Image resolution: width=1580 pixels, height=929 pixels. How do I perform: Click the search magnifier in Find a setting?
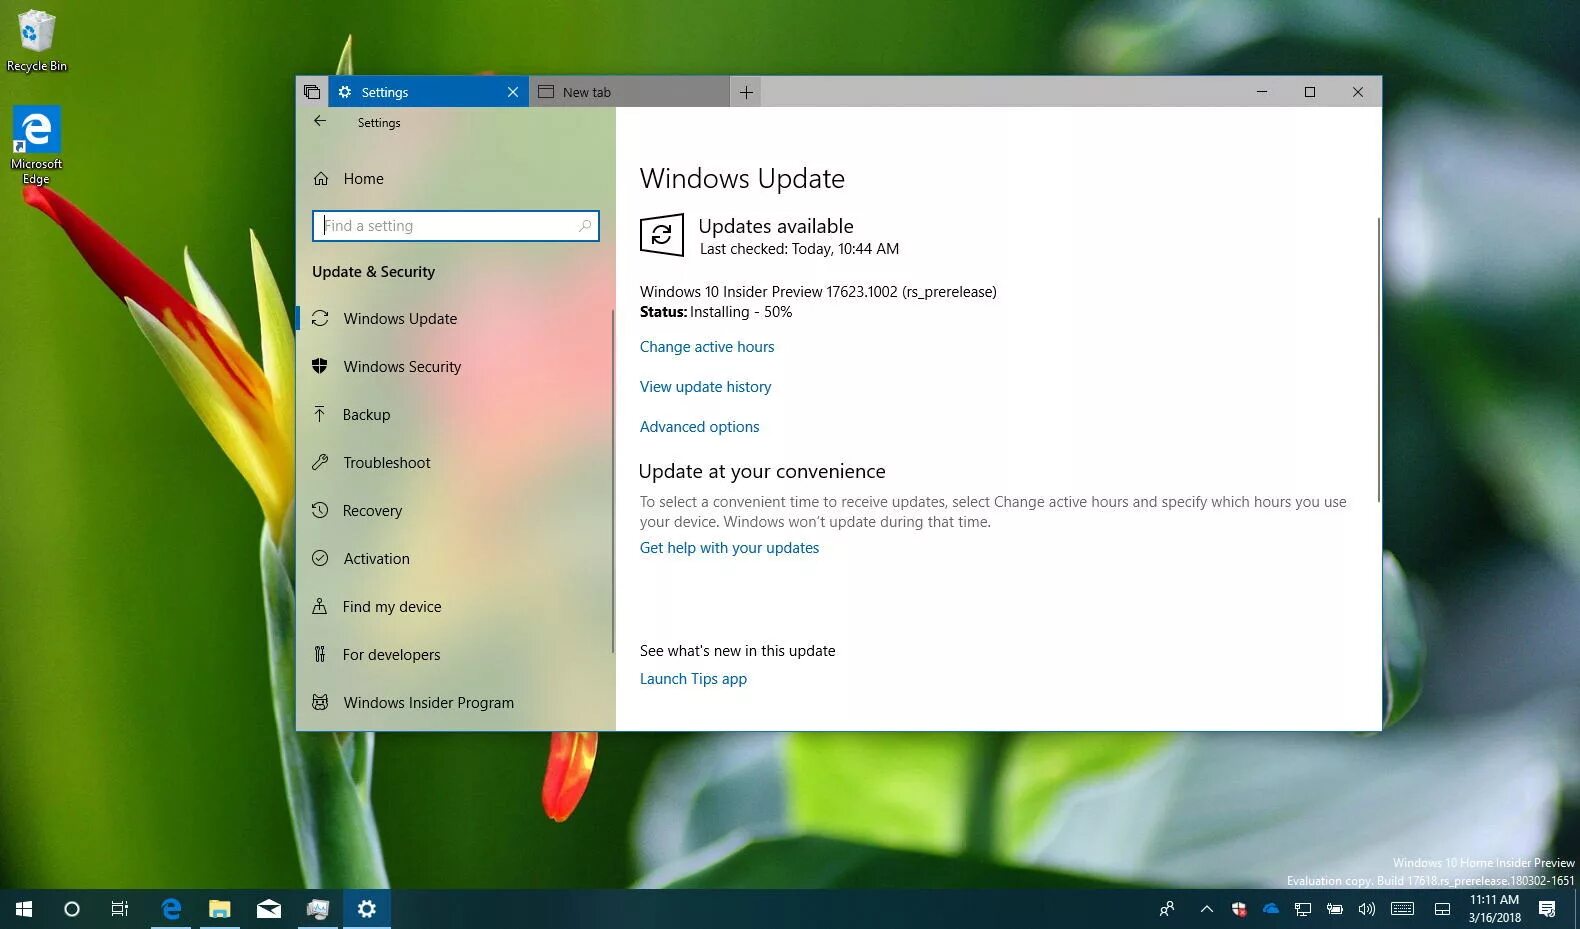[585, 226]
